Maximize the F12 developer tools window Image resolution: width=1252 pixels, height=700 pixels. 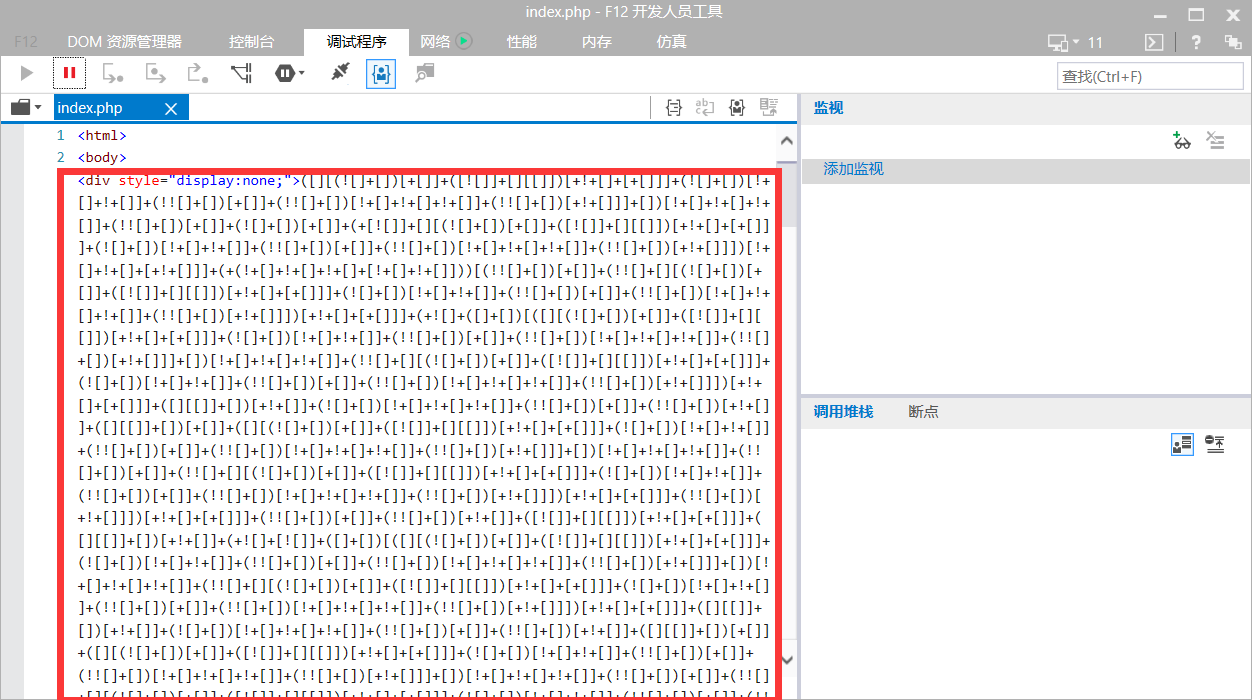1196,14
